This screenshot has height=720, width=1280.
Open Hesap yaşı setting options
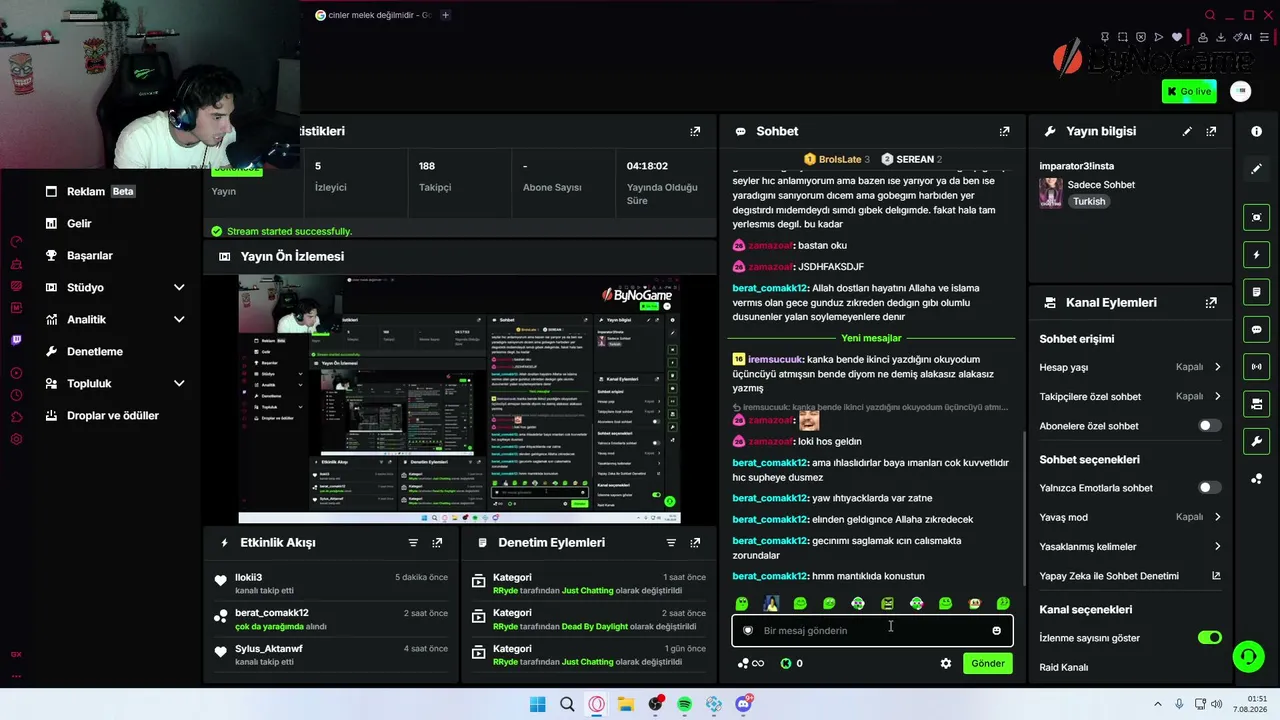click(x=1130, y=367)
